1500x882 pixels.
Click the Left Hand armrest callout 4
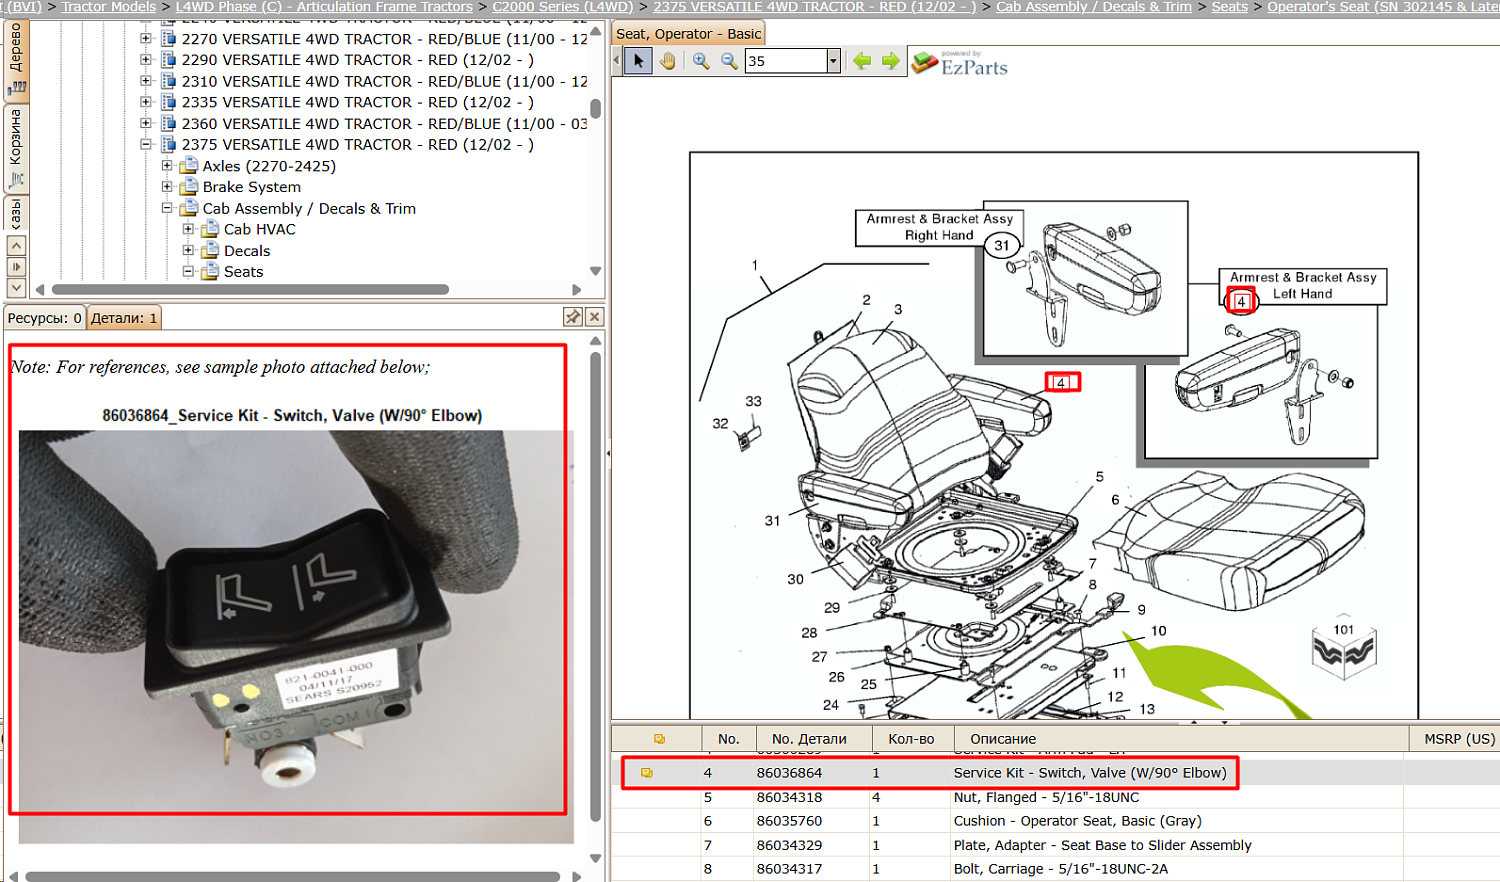1241,301
